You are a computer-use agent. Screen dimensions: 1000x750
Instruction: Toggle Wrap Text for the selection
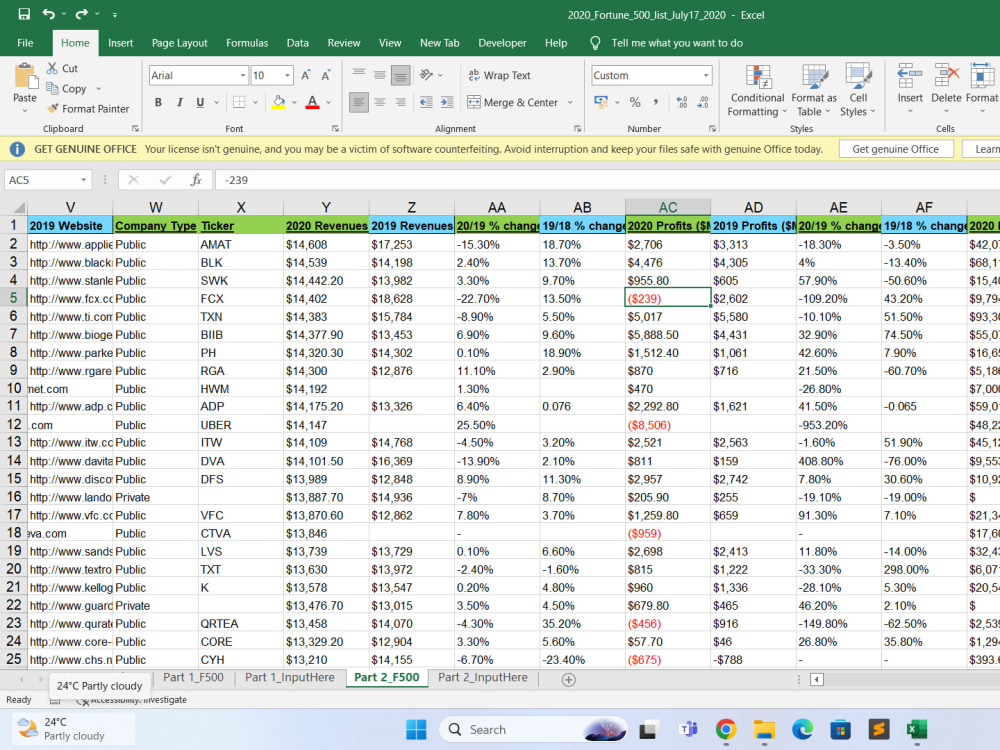(x=502, y=75)
